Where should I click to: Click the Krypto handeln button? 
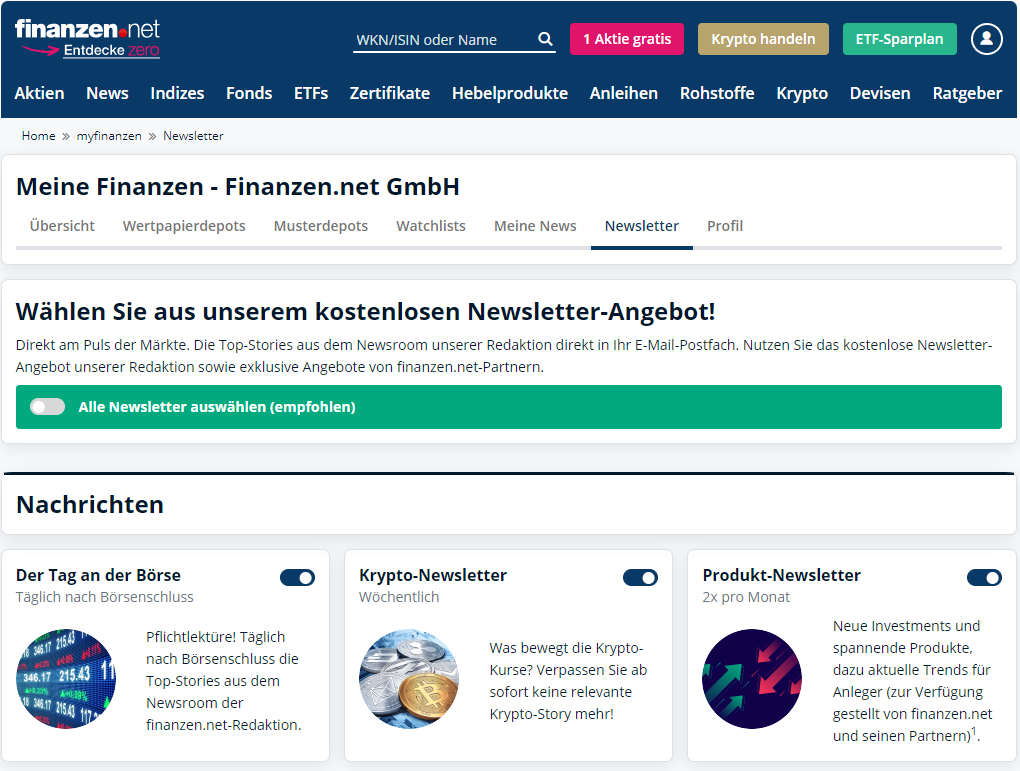[x=763, y=39]
